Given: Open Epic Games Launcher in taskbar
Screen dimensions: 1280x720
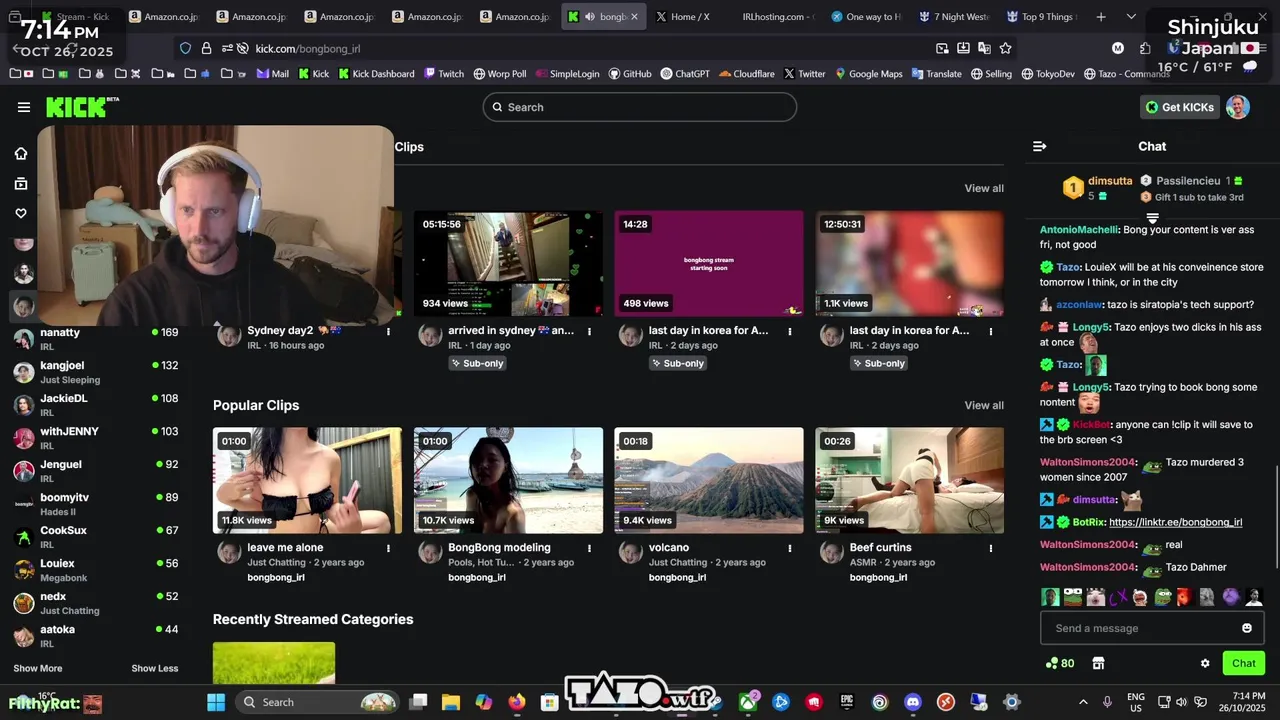Looking at the screenshot, I should coord(846,702).
